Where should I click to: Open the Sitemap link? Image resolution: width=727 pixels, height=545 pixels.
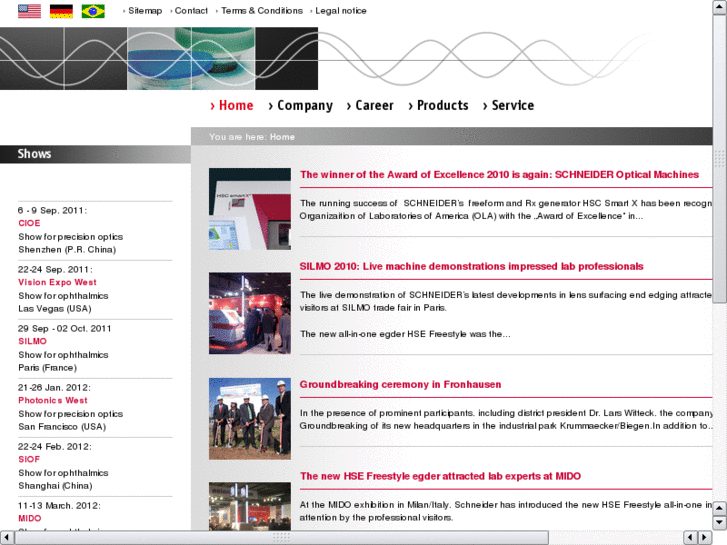[x=145, y=11]
